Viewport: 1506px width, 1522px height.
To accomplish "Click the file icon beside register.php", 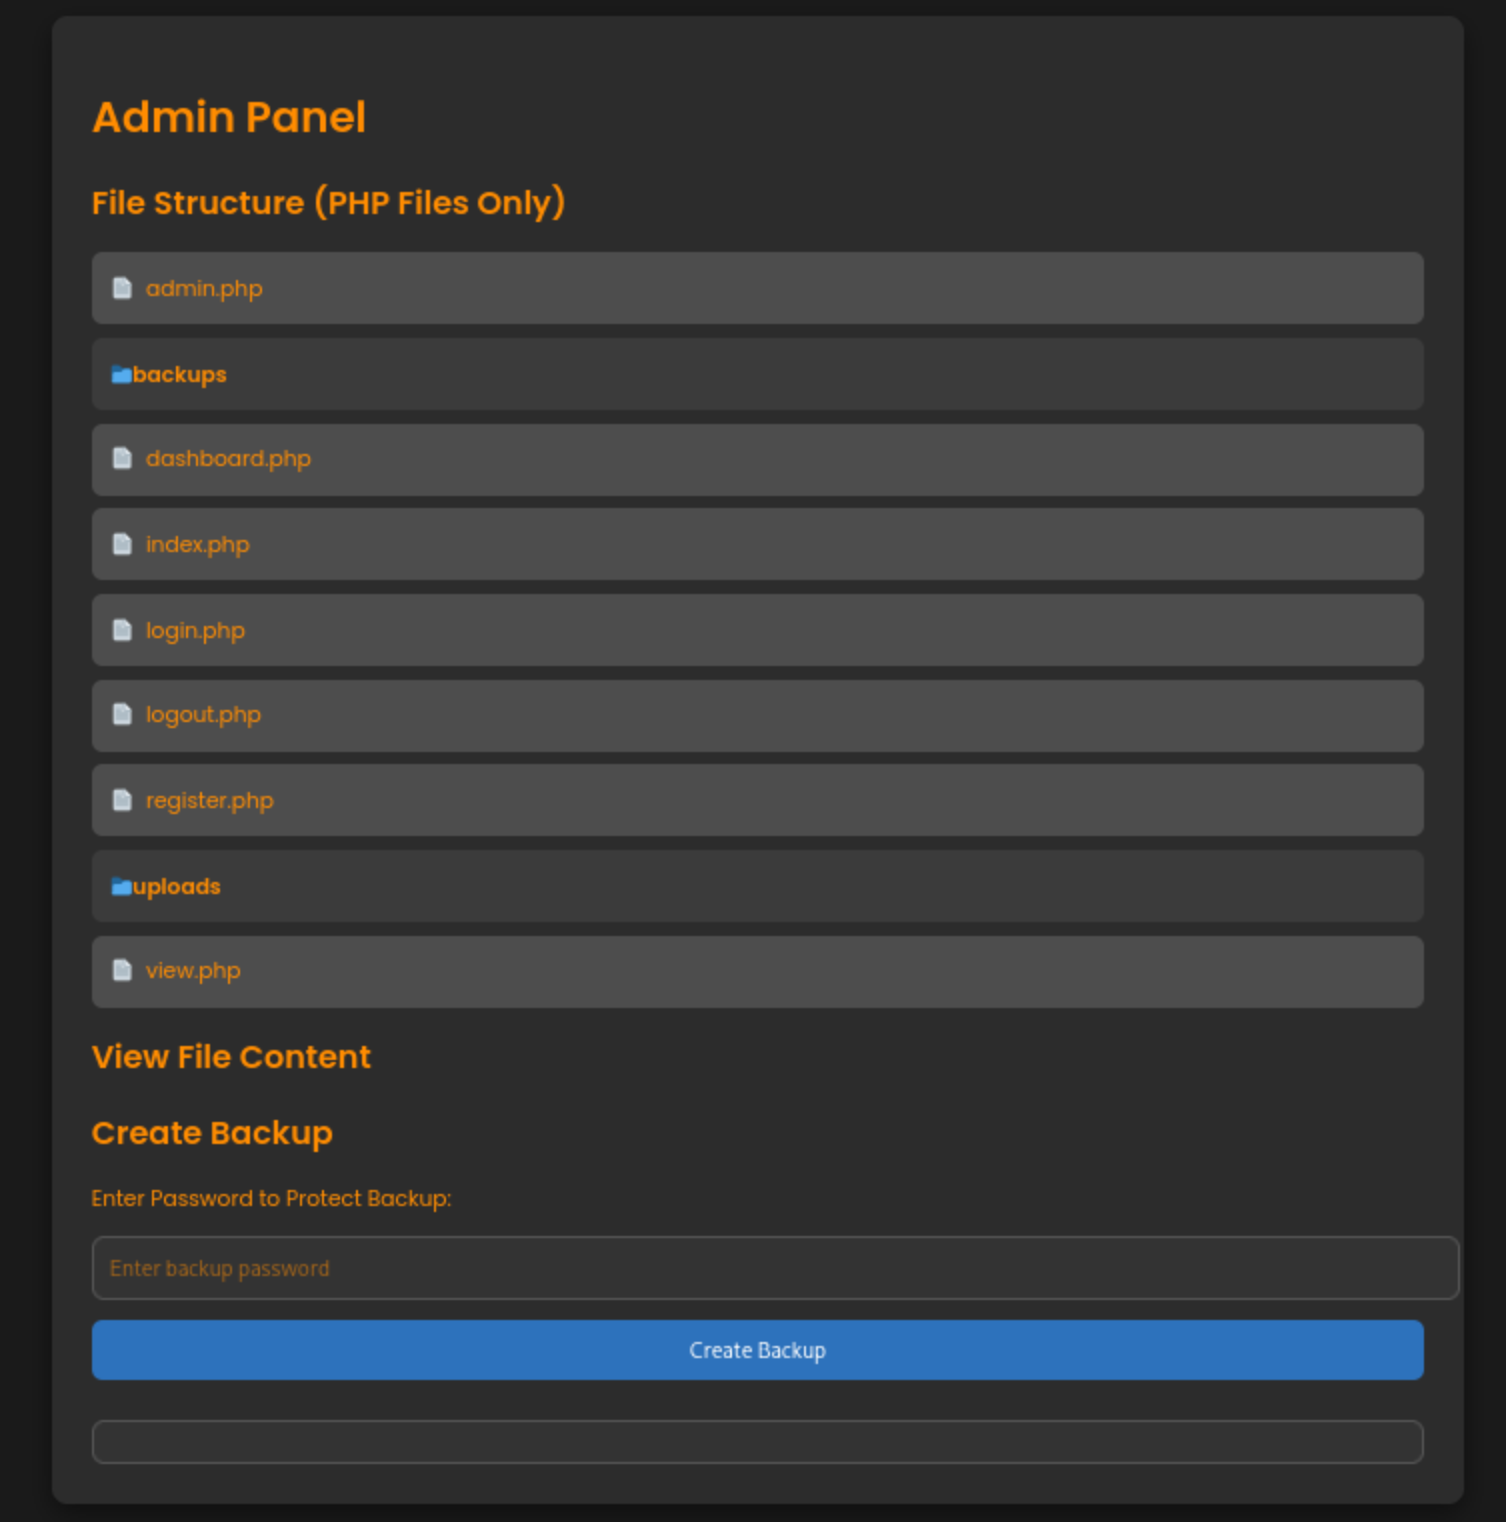I will pos(122,800).
